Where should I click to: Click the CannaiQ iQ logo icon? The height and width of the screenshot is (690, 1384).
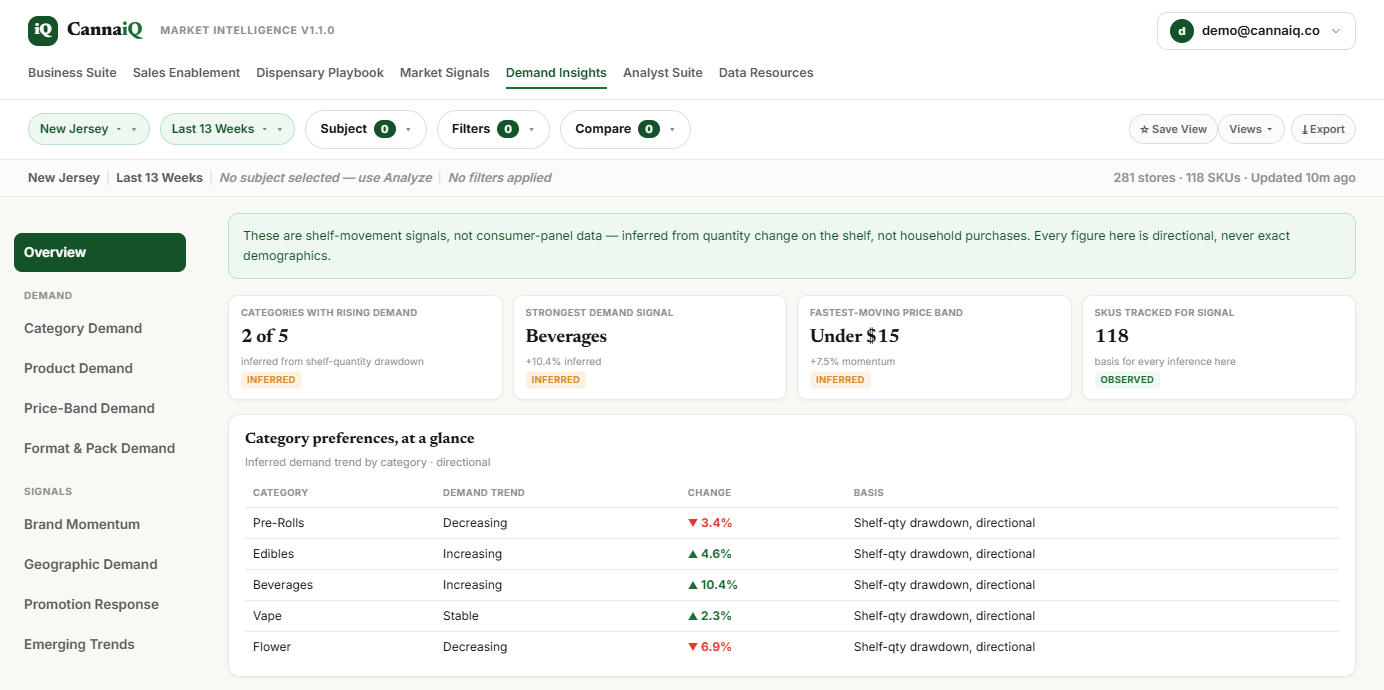point(43,31)
